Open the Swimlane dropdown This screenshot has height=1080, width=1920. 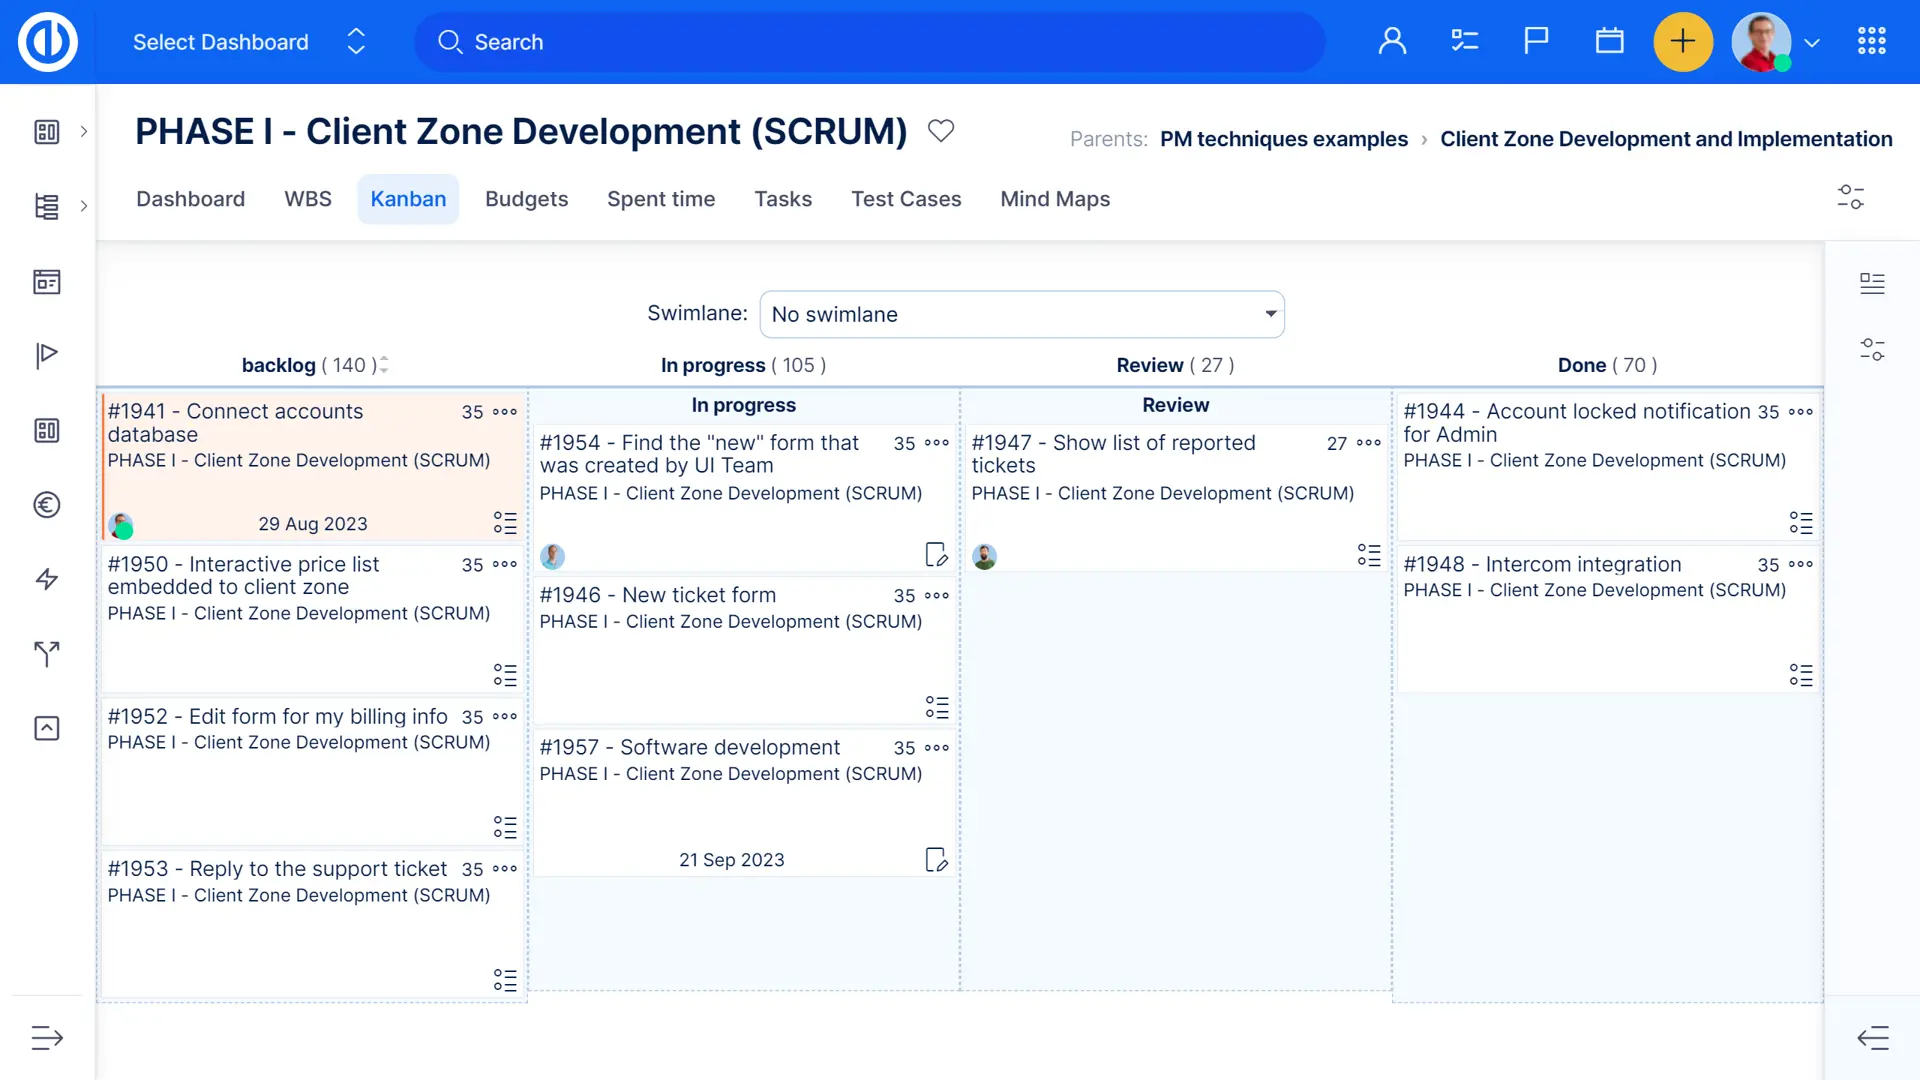tap(1021, 314)
